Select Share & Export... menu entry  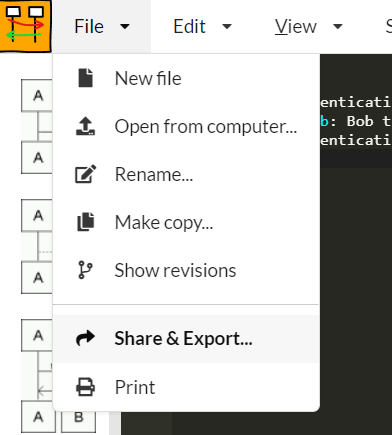pos(186,339)
